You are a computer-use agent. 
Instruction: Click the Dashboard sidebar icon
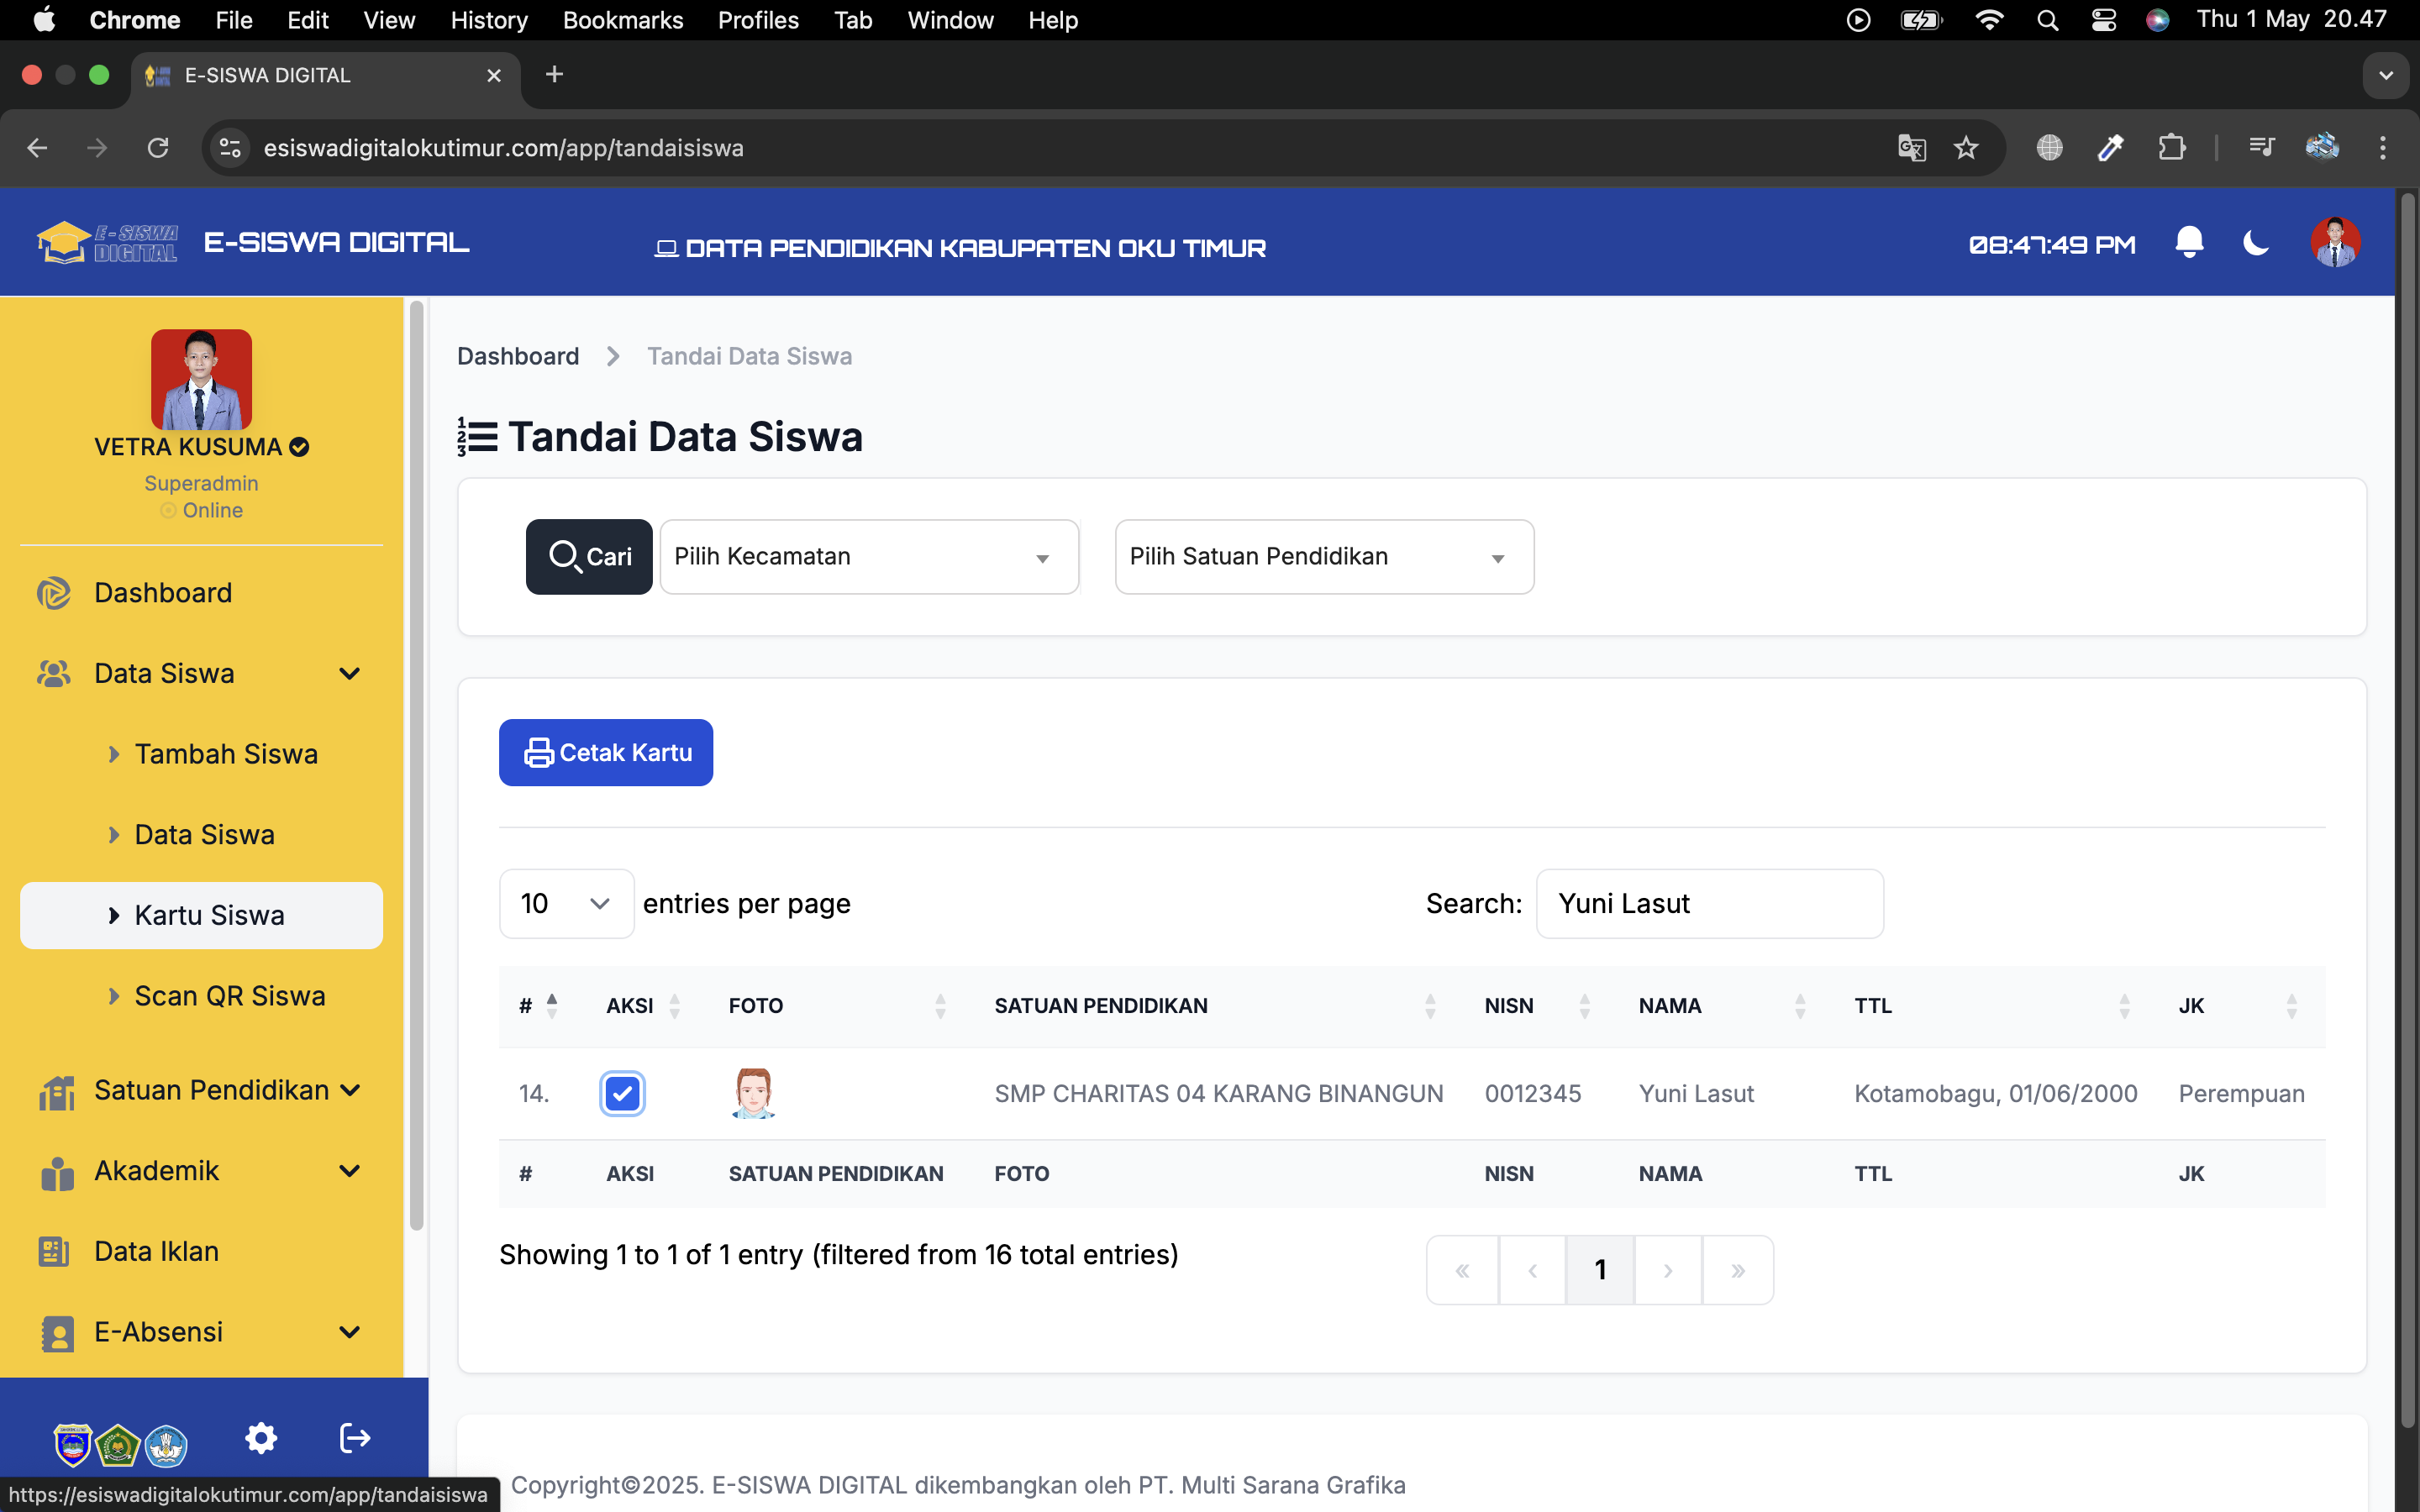coord(54,593)
